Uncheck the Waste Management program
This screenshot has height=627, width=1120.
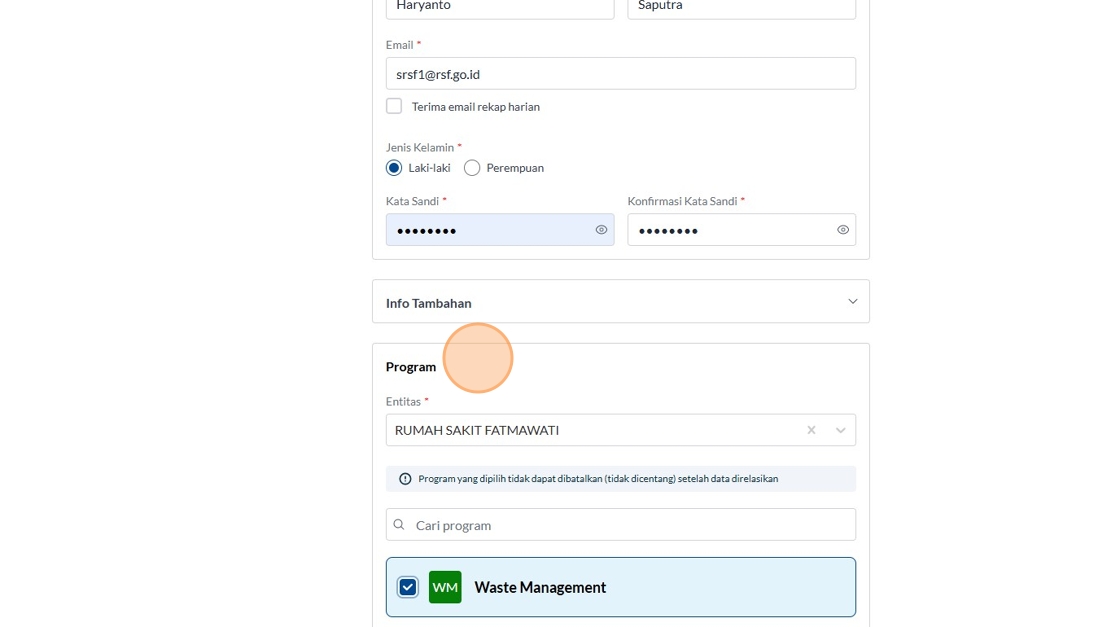click(408, 587)
